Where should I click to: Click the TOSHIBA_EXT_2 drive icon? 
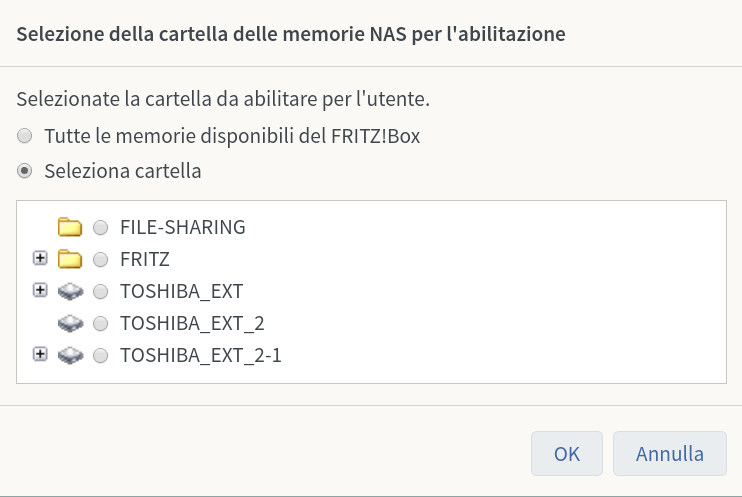coord(69,324)
